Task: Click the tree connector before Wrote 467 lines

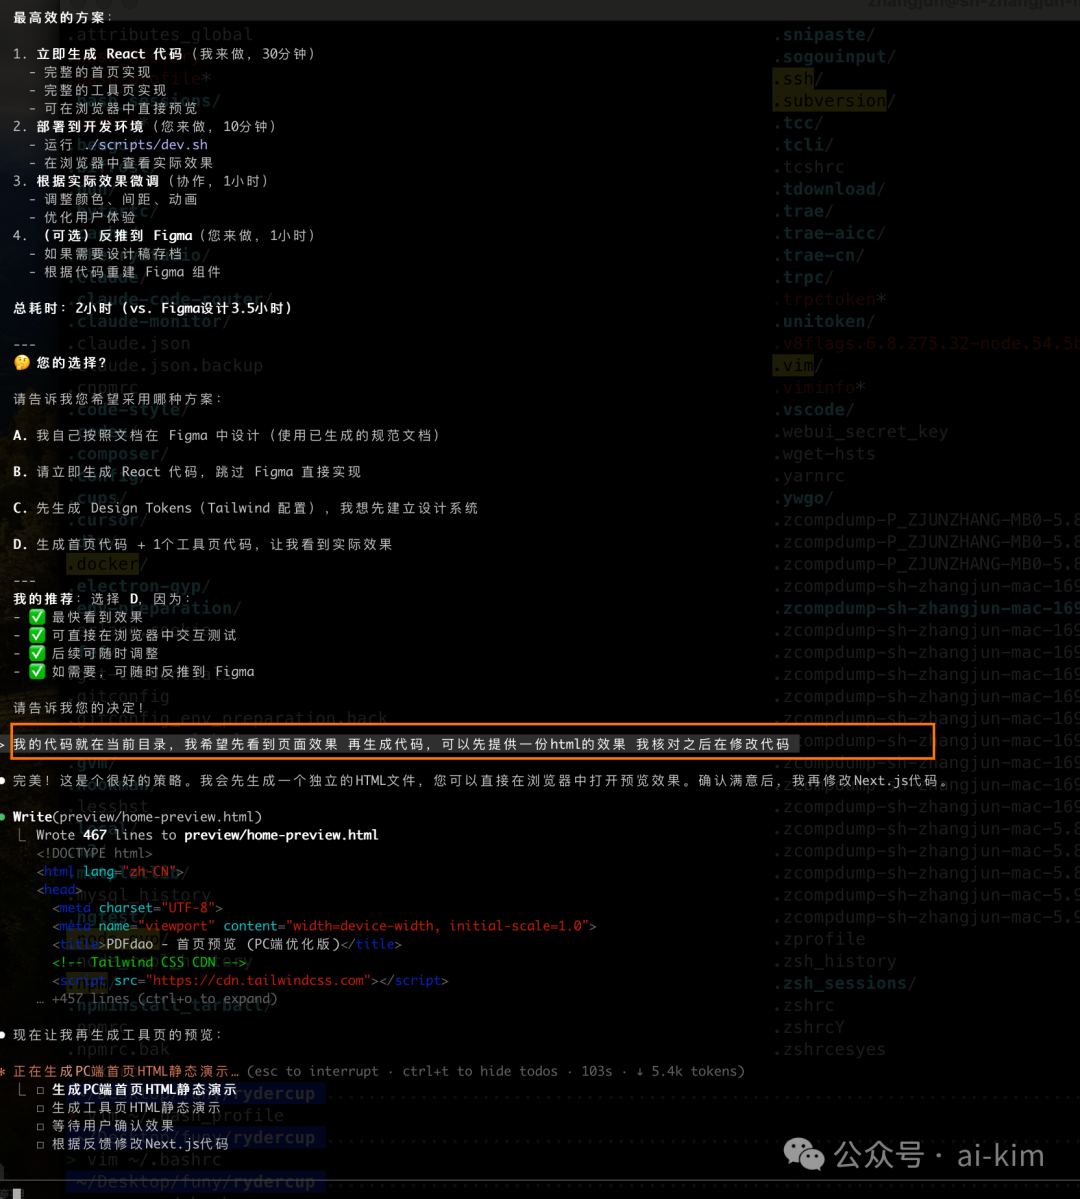Action: click(22, 835)
